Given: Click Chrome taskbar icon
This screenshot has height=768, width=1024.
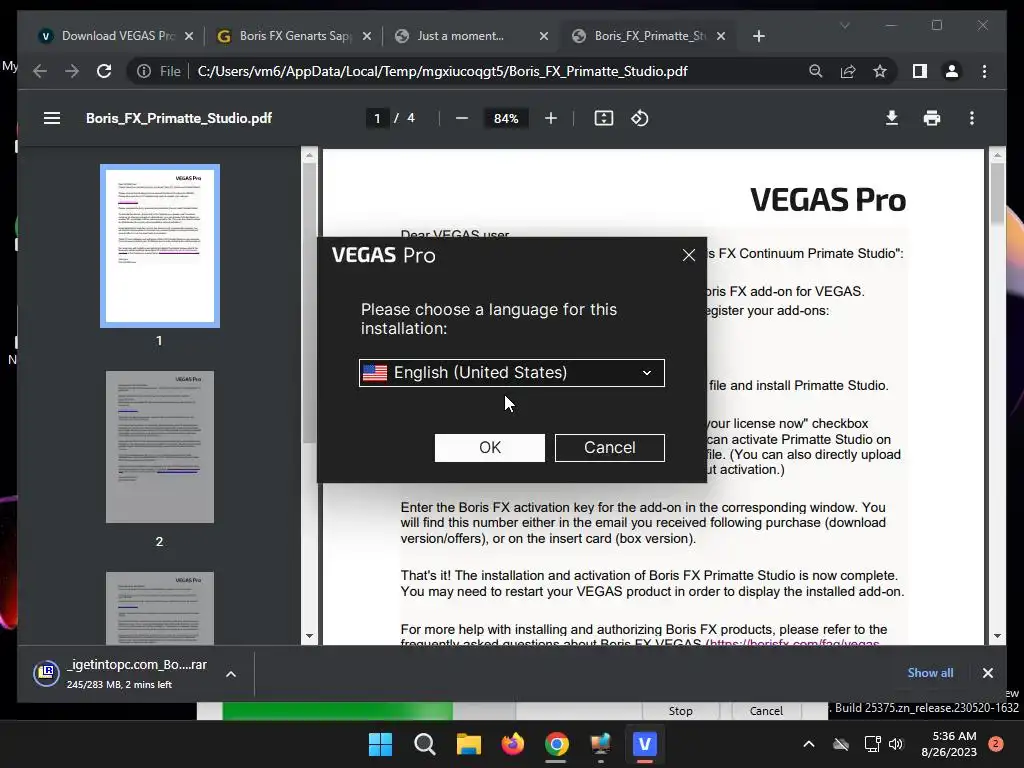Looking at the screenshot, I should (x=556, y=744).
